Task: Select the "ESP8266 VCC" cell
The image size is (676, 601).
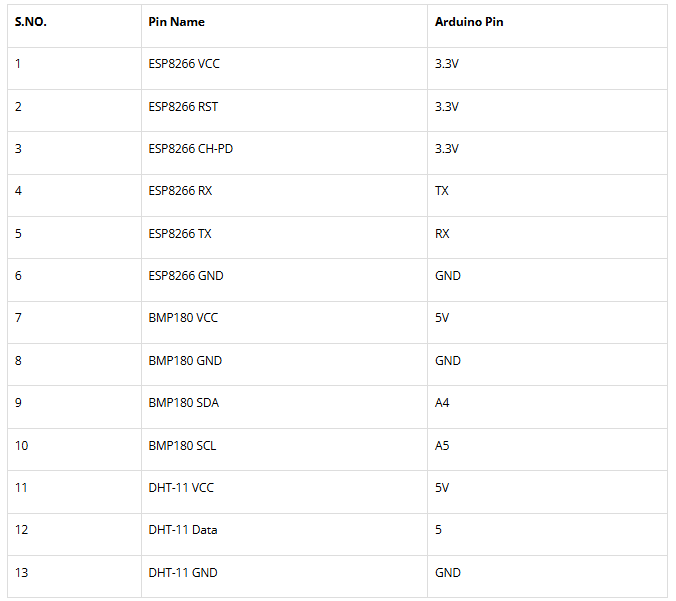Action: click(x=184, y=64)
